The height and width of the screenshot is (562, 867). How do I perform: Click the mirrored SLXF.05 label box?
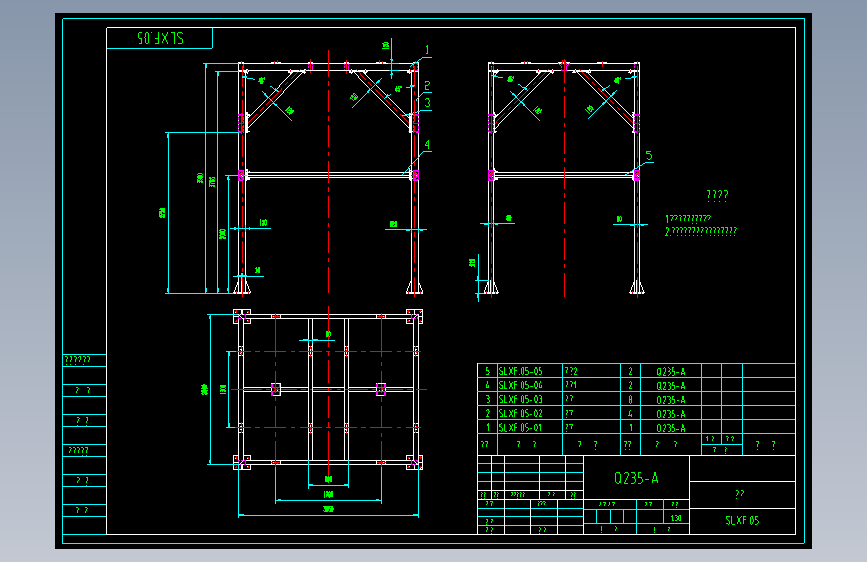tap(159, 38)
